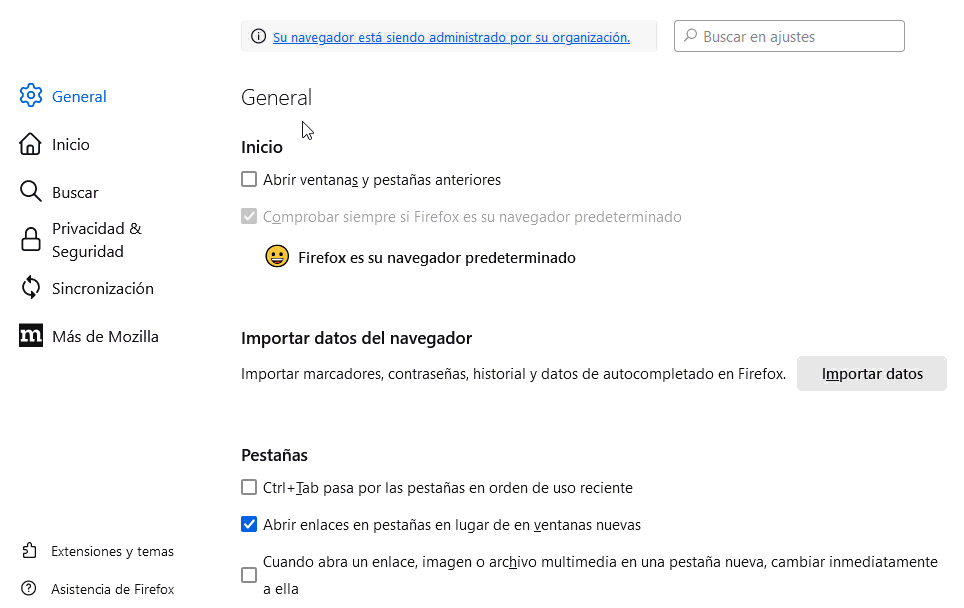Click the Más de Mozilla logo icon
Image resolution: width=964 pixels, height=608 pixels.
pos(31,336)
